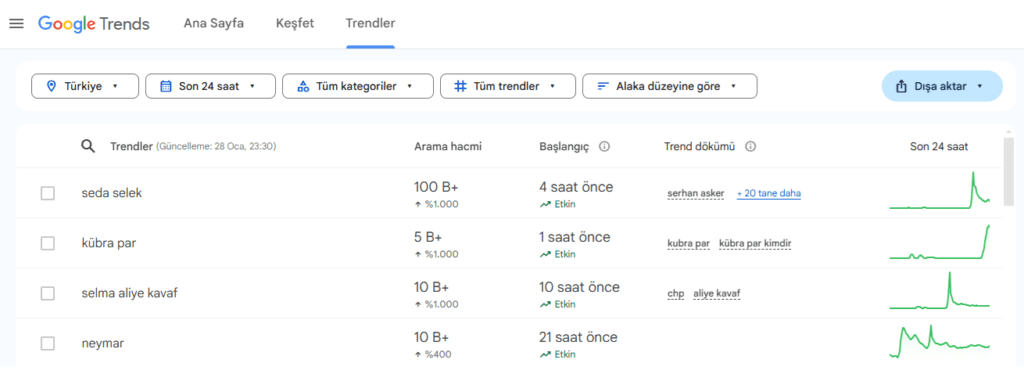This screenshot has height=374, width=1024.
Task: Click the location pin icon
Action: pos(52,86)
